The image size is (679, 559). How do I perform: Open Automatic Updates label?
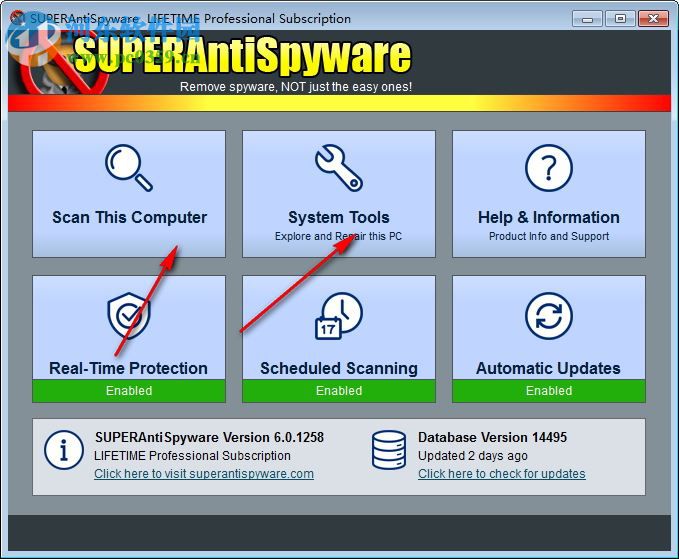549,368
